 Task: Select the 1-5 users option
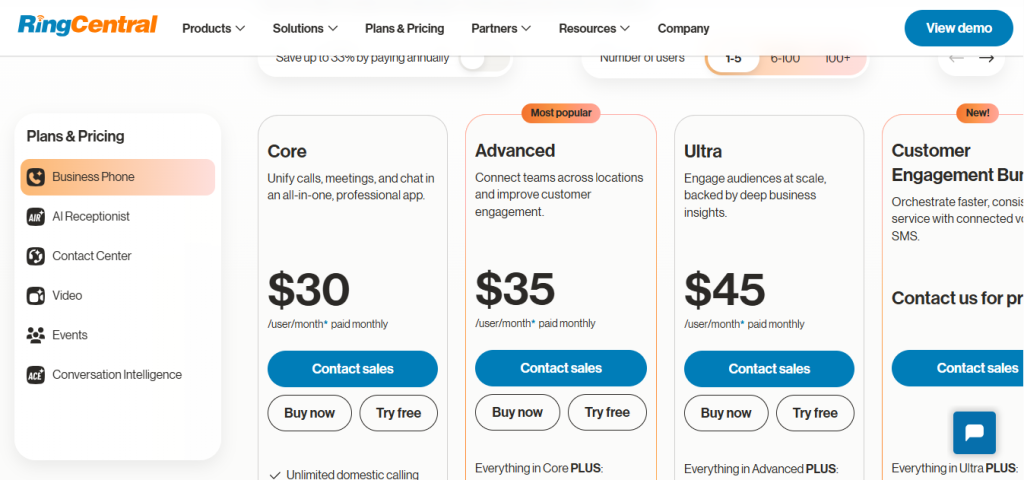[x=733, y=58]
